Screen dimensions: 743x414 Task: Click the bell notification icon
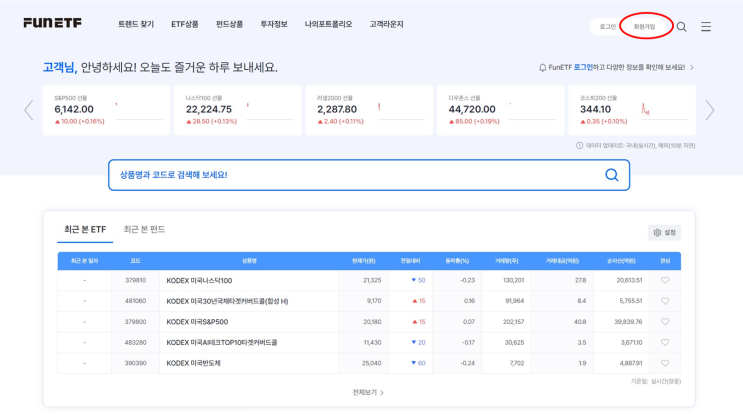coord(542,68)
